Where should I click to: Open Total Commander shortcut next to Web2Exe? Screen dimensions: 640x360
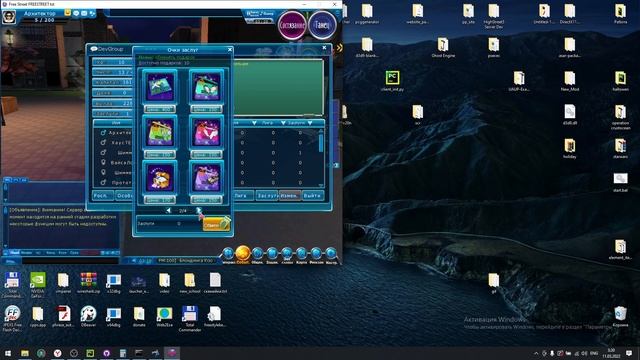click(189, 318)
